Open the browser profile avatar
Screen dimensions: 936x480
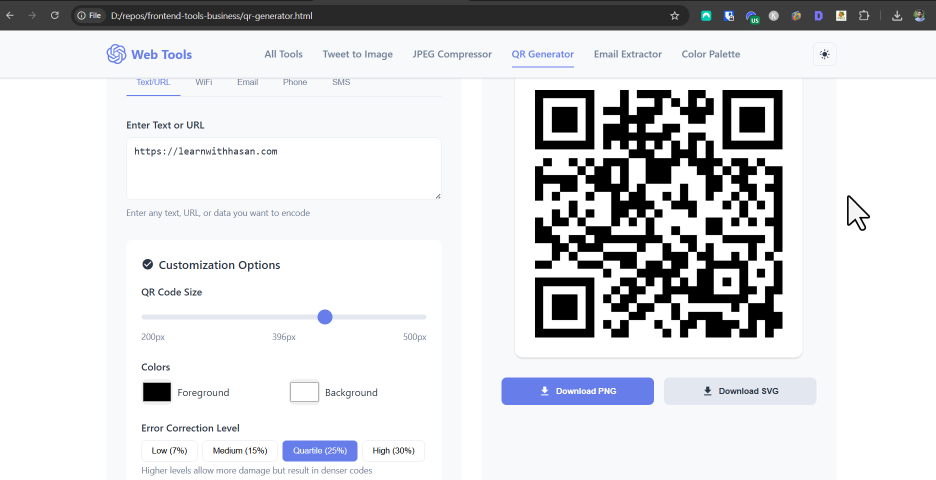pos(919,16)
